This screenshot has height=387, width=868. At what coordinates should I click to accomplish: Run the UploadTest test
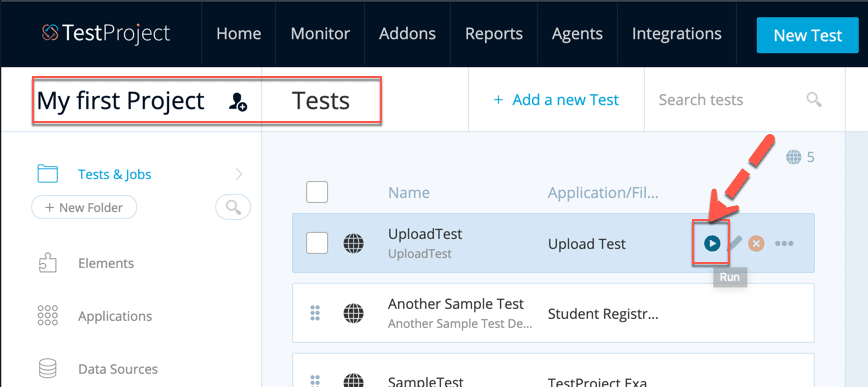coord(712,243)
